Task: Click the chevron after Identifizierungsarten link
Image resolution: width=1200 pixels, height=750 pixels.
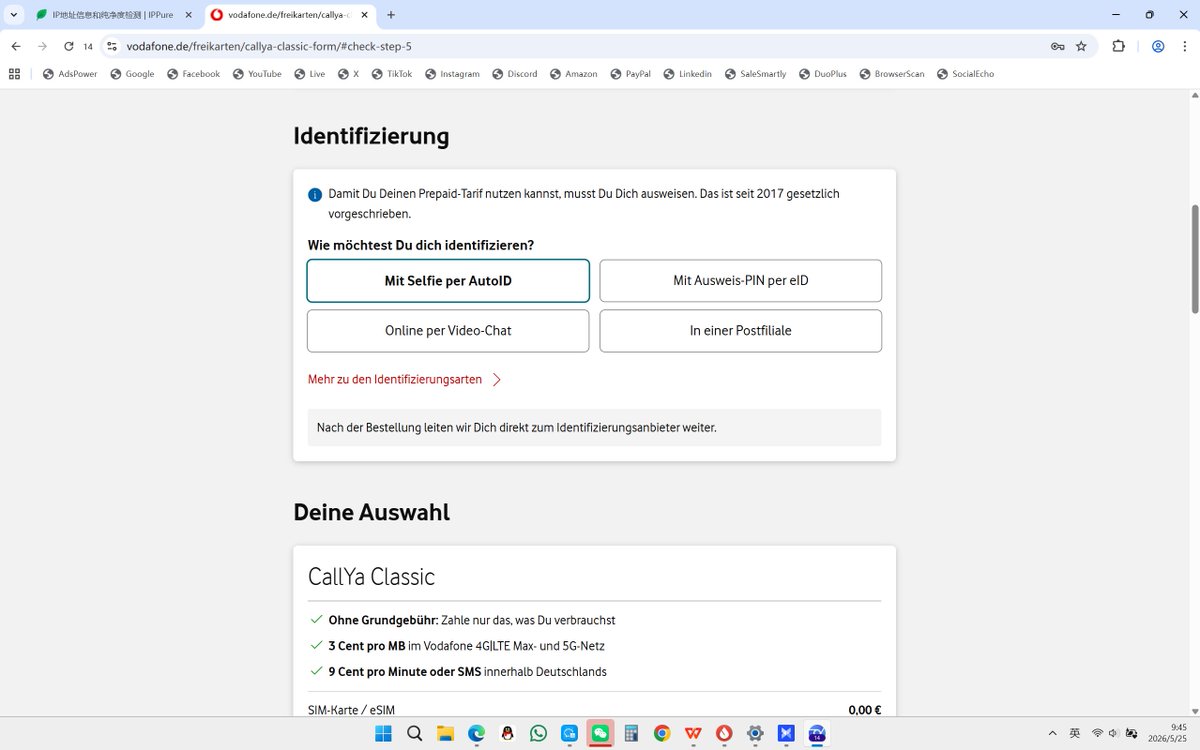Action: pos(497,380)
